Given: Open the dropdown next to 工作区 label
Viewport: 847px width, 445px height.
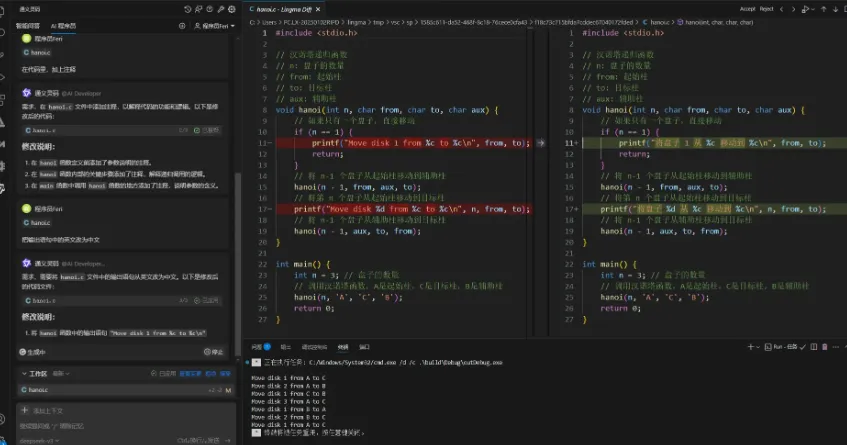Looking at the screenshot, I should coord(62,374).
